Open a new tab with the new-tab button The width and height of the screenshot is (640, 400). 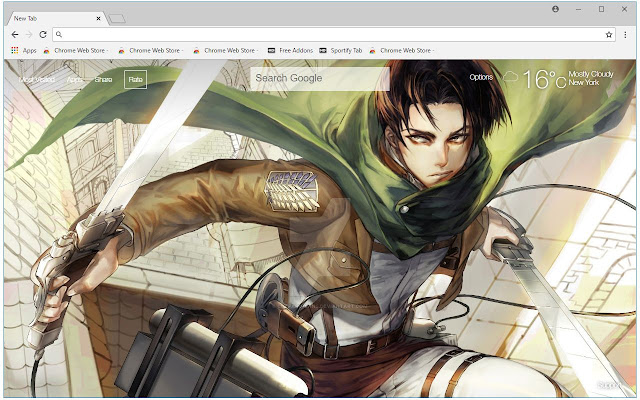pos(117,19)
